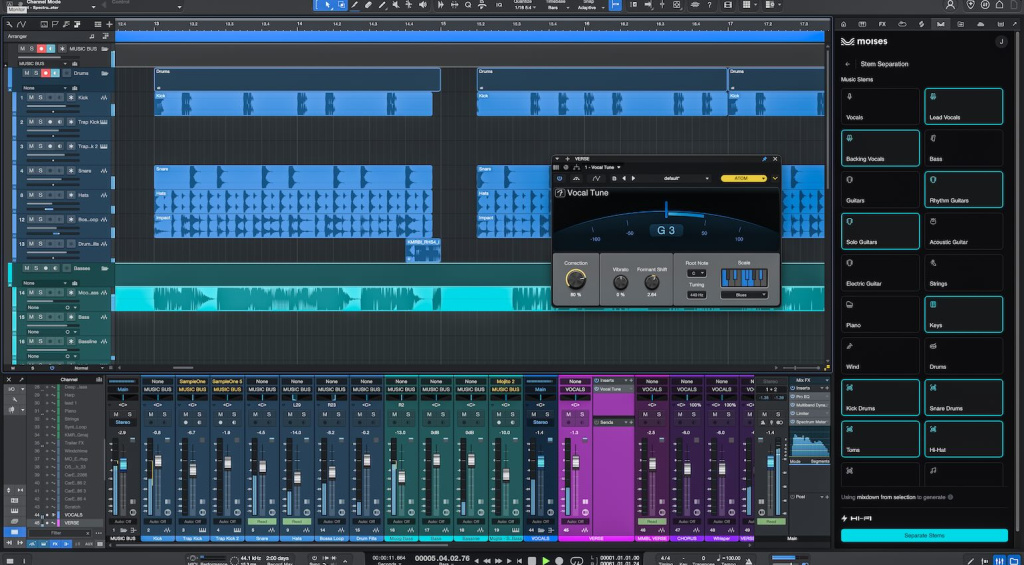Image resolution: width=1024 pixels, height=565 pixels.
Task: Open the ATOM button in Vocal Tune
Action: pos(744,178)
